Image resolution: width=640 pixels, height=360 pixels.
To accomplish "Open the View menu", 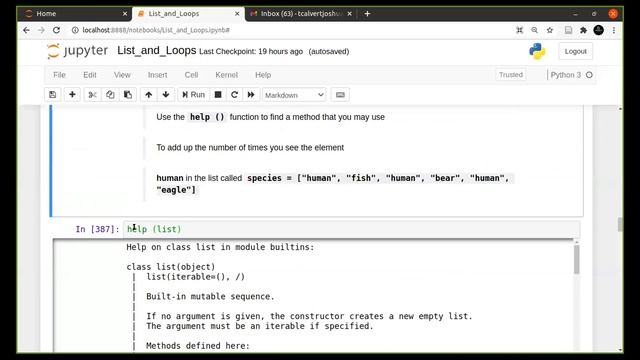I will [x=122, y=75].
